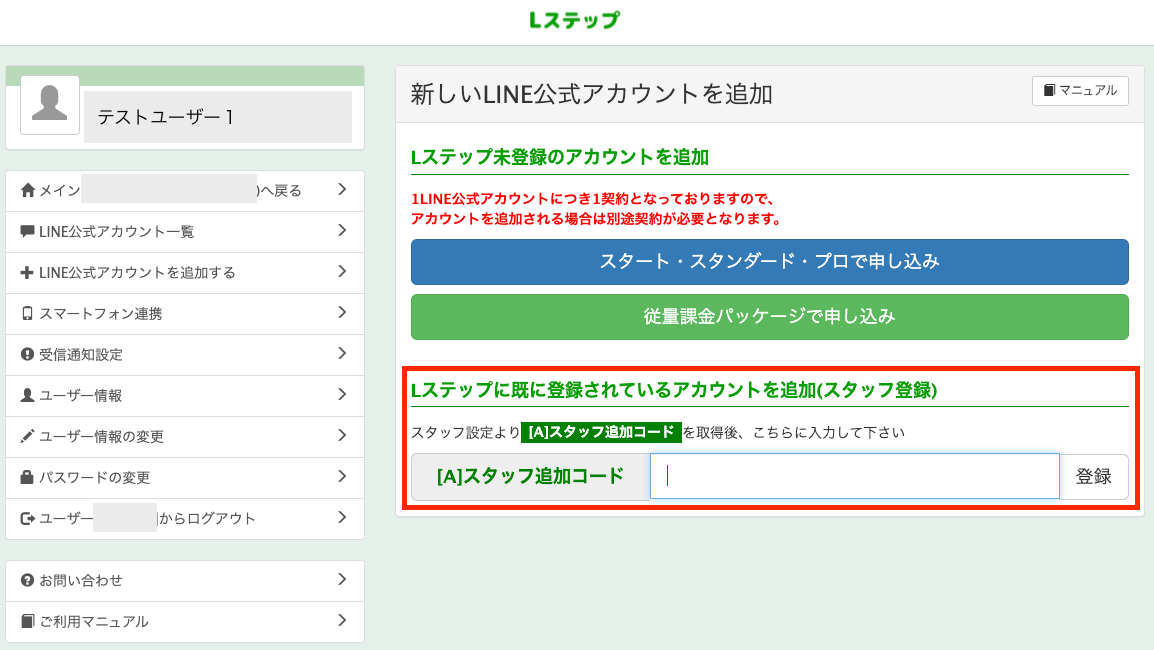This screenshot has width=1154, height=650.
Task: Click スタート・スタンダード・プロで申し込み button
Action: click(769, 261)
